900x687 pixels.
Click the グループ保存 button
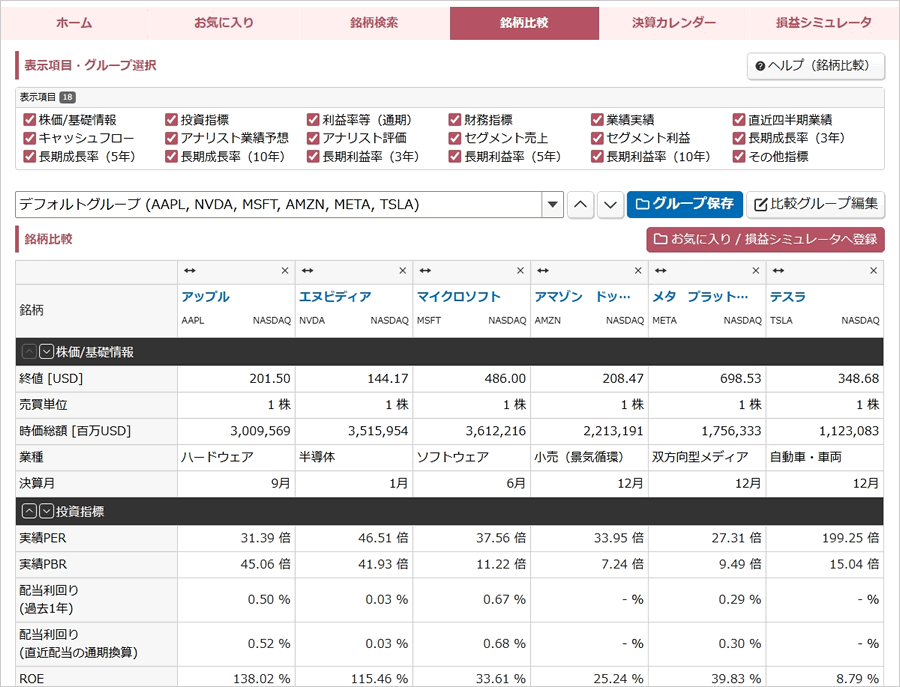685,204
